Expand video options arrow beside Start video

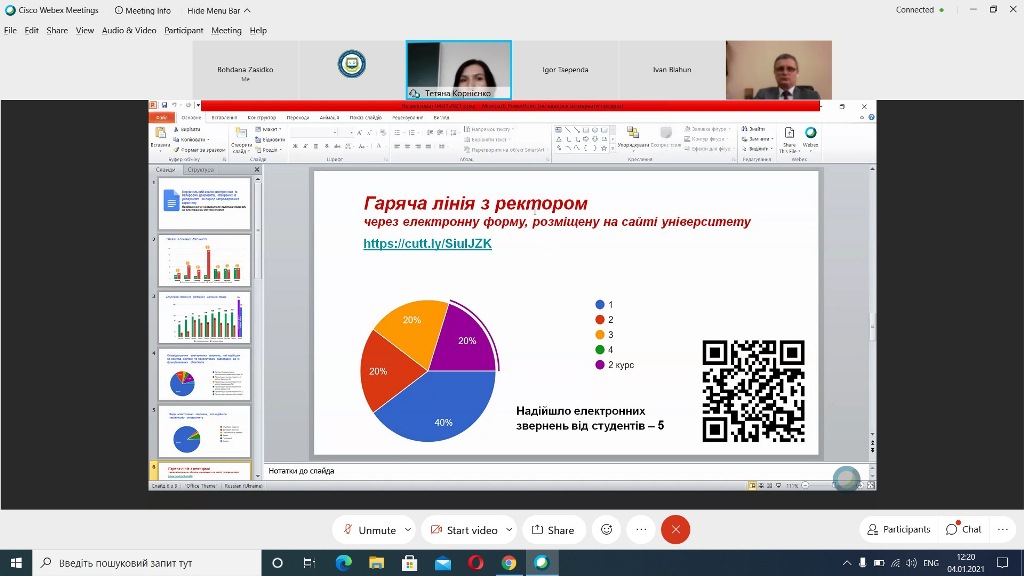point(509,530)
